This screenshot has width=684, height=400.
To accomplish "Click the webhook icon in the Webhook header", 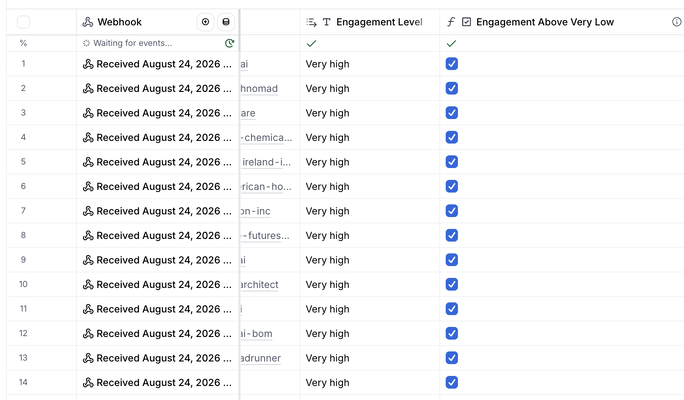I will tap(88, 22).
